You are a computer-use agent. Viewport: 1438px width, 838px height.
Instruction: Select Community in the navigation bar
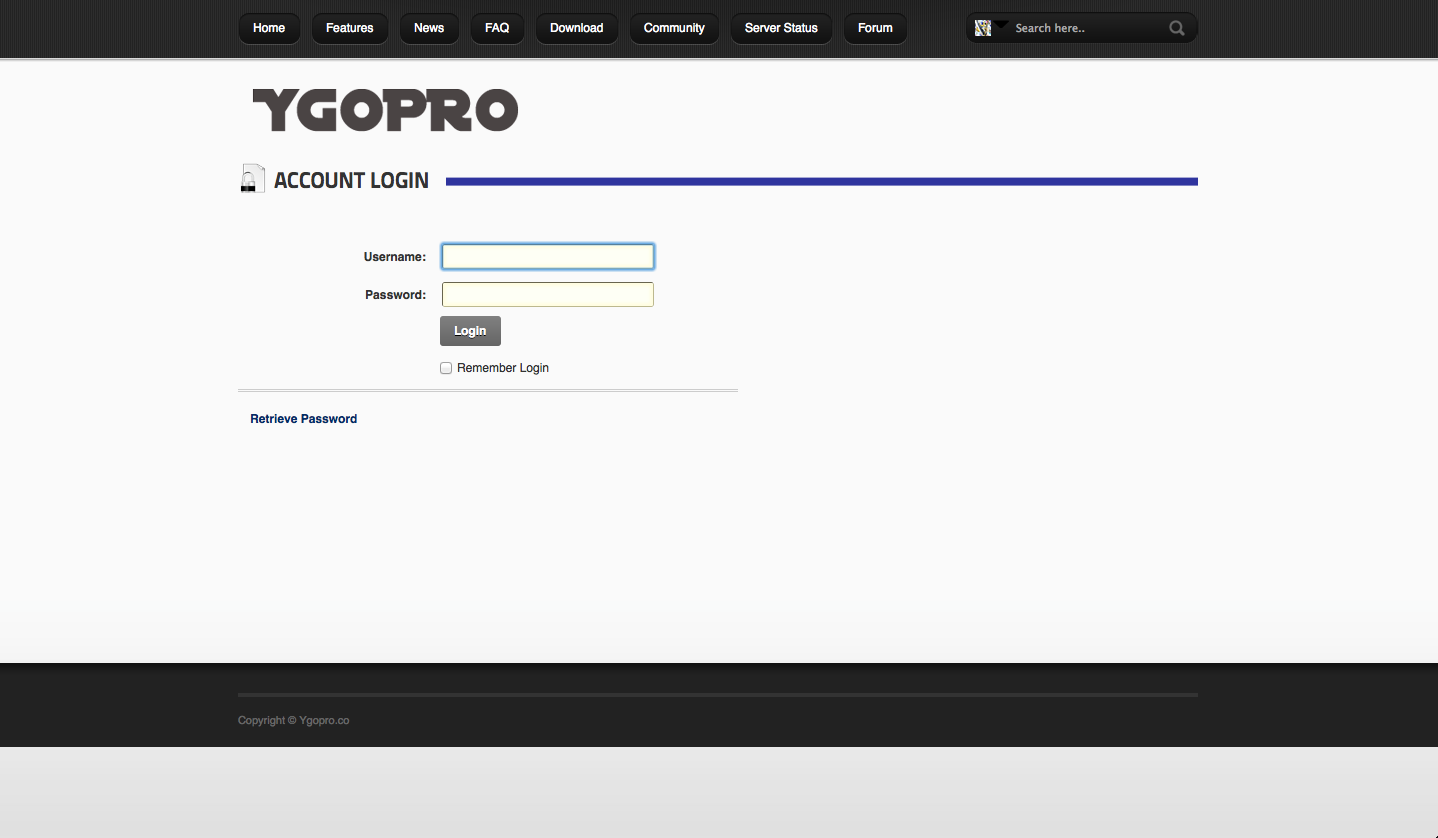674,28
